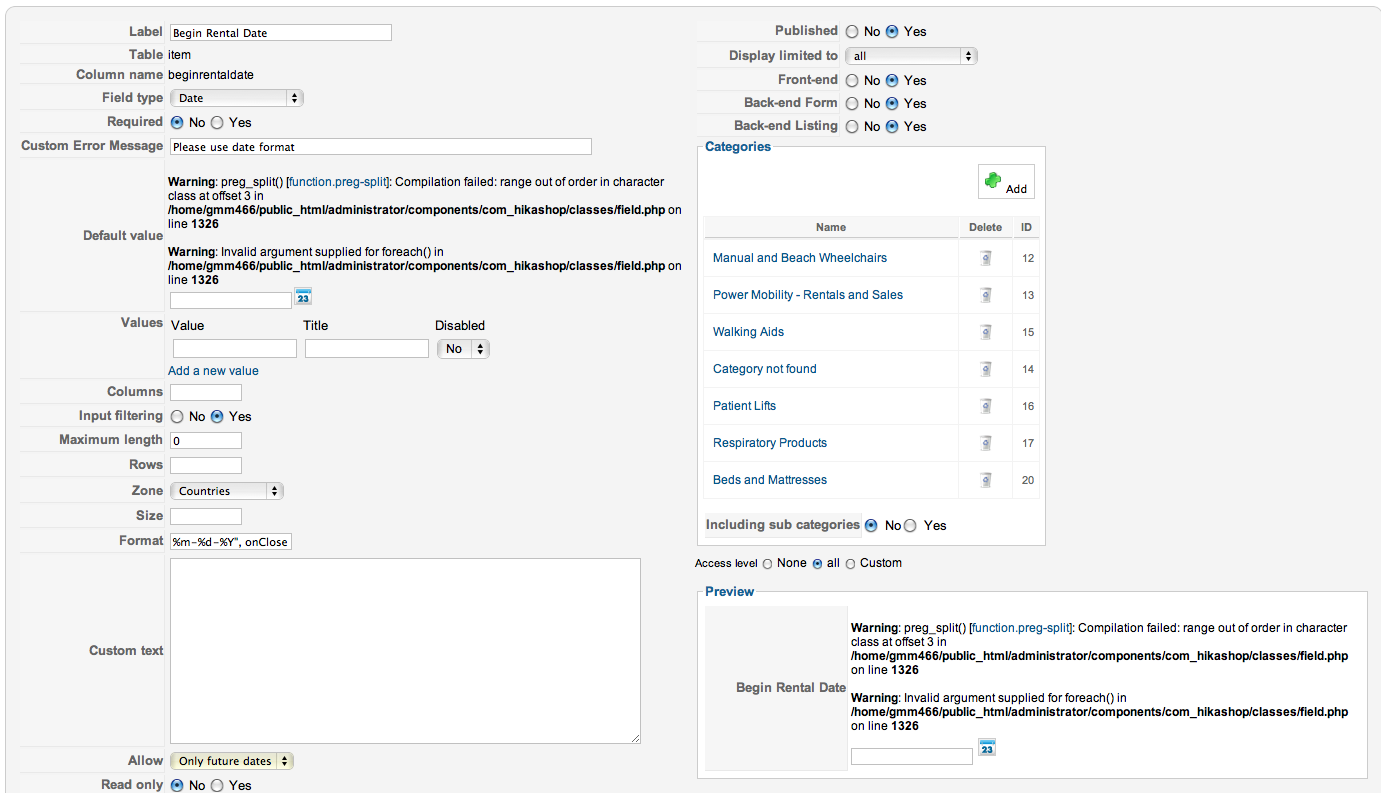The width and height of the screenshot is (1381, 793).
Task: Open the Power Mobility - Rentals and Sales link
Action: pos(807,295)
